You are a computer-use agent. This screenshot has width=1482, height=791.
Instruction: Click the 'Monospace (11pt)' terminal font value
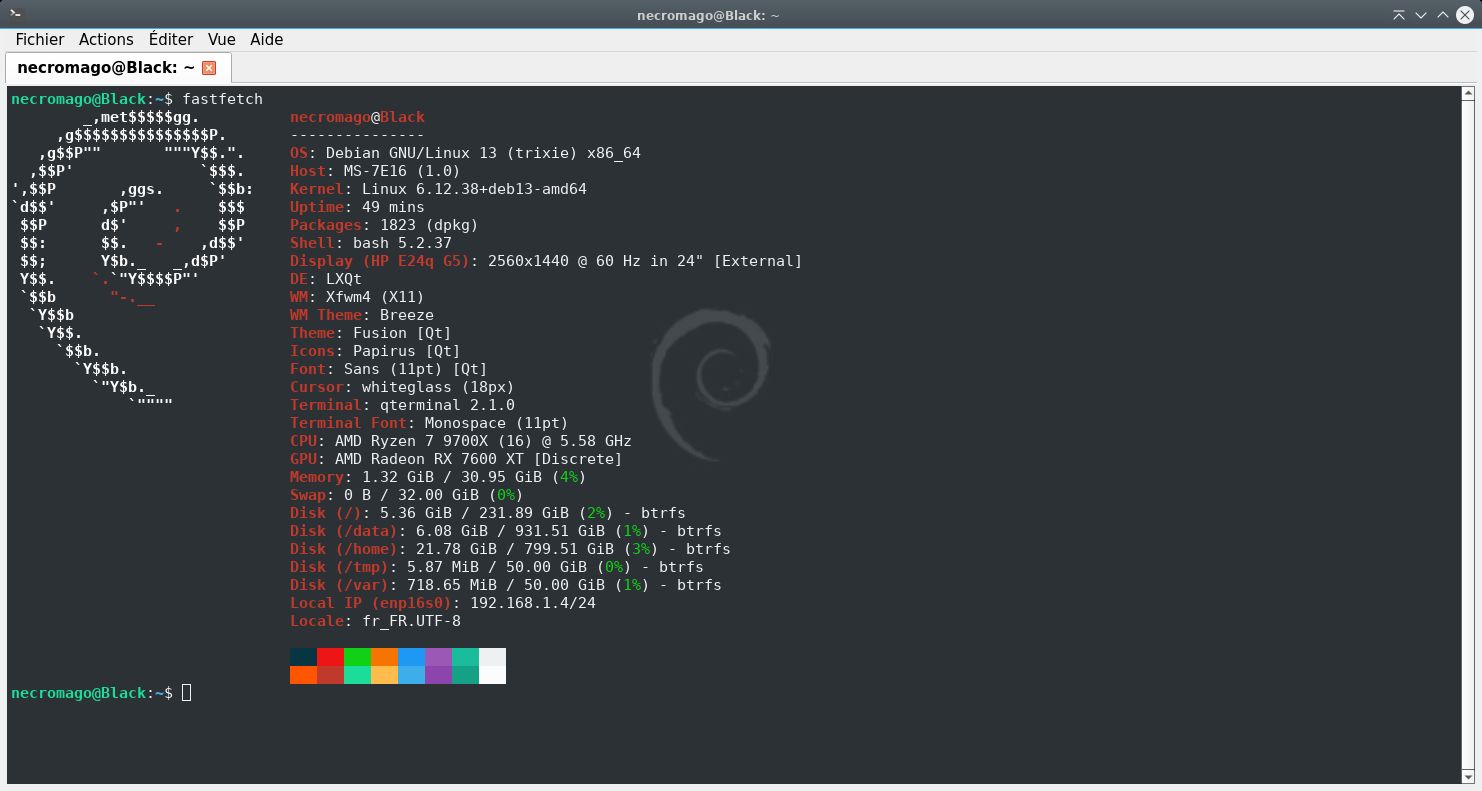(x=496, y=423)
